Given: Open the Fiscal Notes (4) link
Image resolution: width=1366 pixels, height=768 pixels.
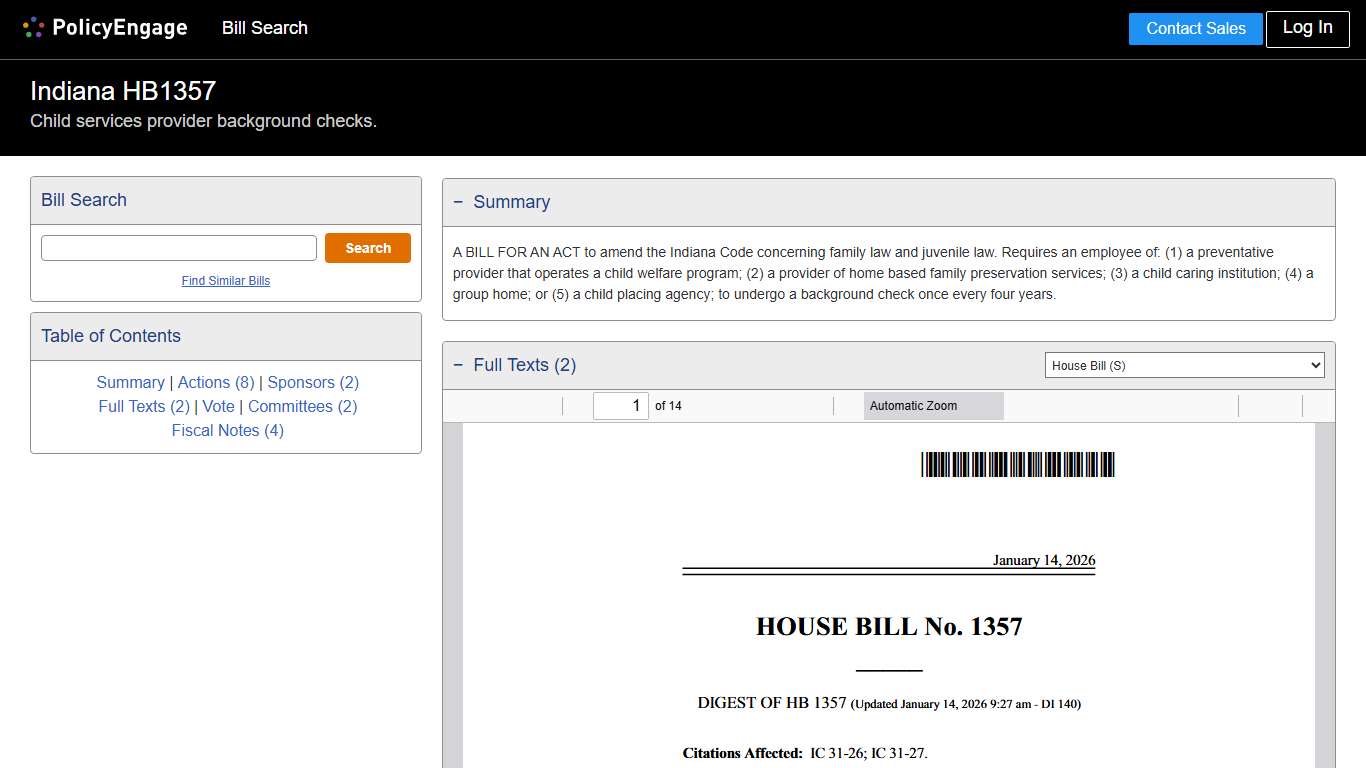Looking at the screenshot, I should [227, 430].
